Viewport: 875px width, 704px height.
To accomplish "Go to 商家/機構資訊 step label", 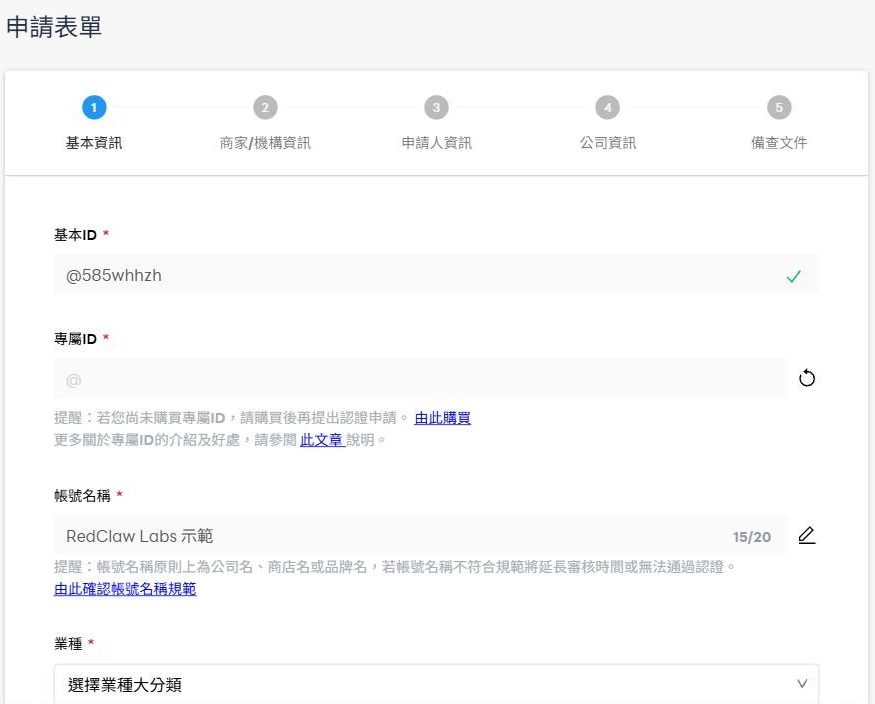I will click(x=265, y=143).
